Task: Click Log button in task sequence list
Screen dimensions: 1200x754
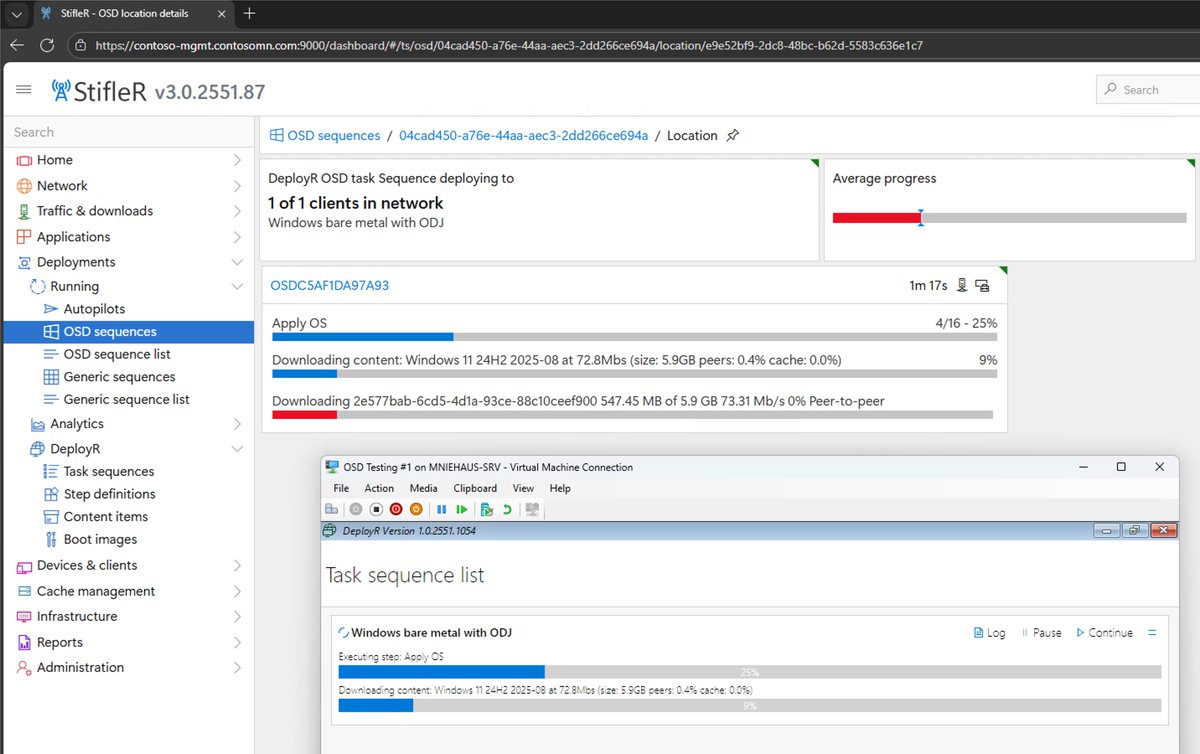Action: tap(989, 633)
